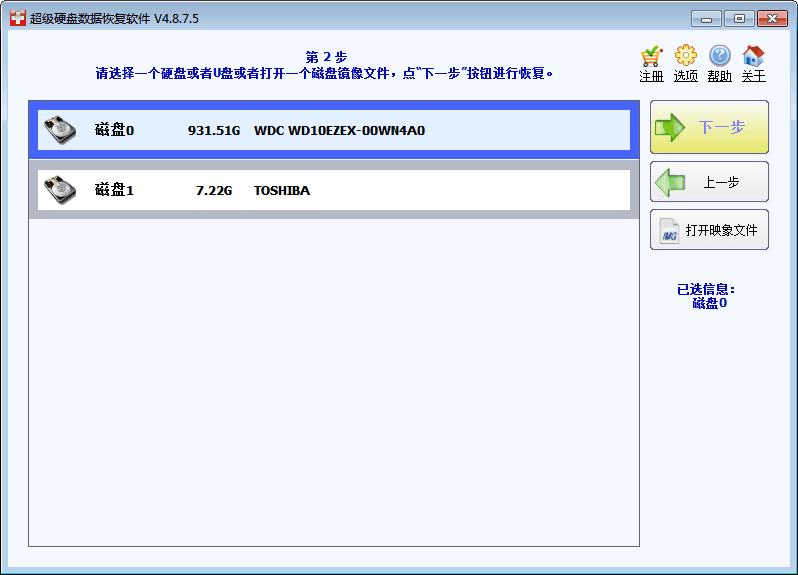This screenshot has width=798, height=575.
Task: Open 选项 gear settings icon
Action: (x=686, y=55)
